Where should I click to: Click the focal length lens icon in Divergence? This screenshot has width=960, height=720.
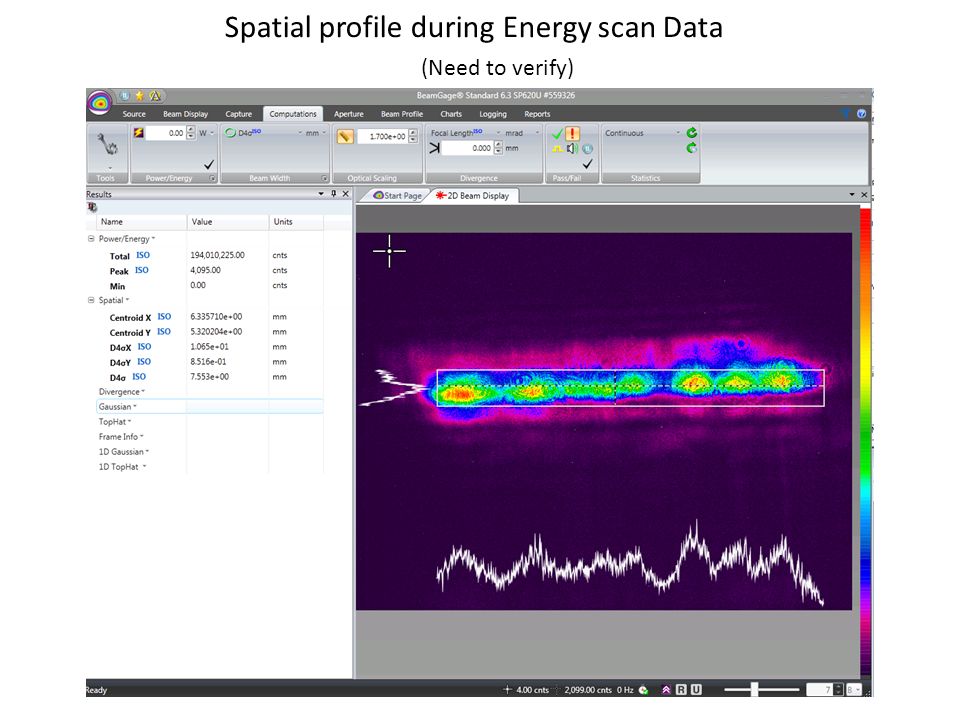click(x=434, y=148)
